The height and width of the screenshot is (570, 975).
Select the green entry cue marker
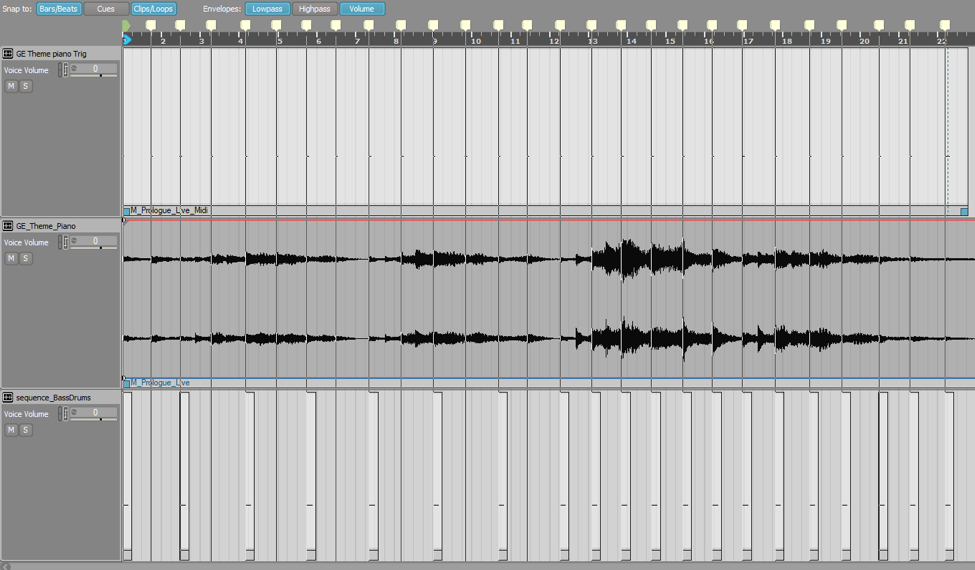click(126, 25)
